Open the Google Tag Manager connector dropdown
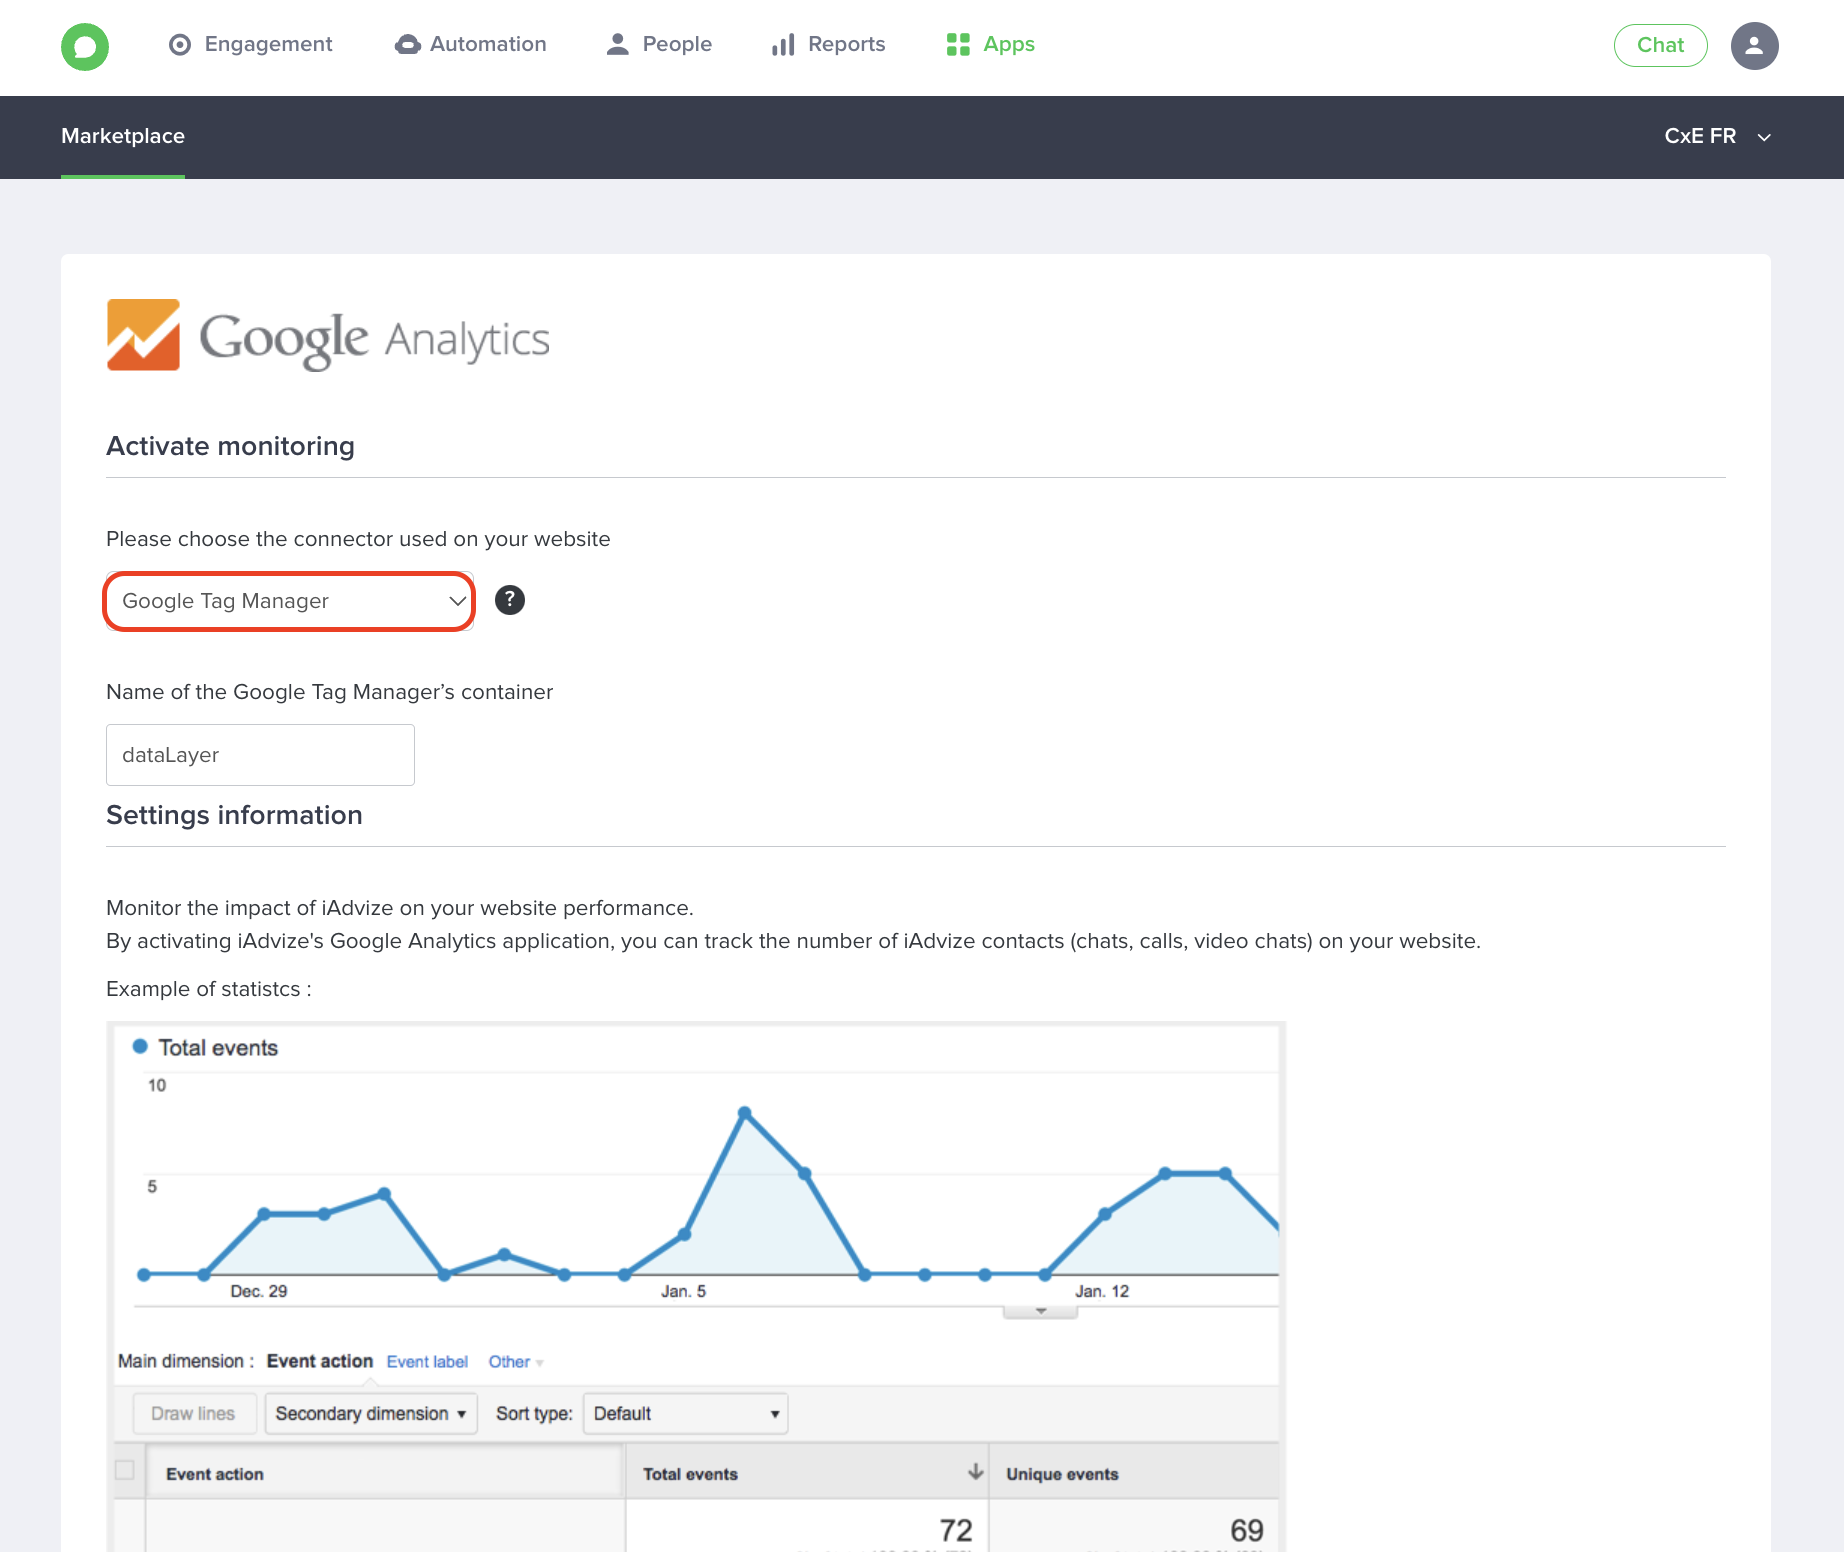The image size is (1844, 1552). coord(289,601)
